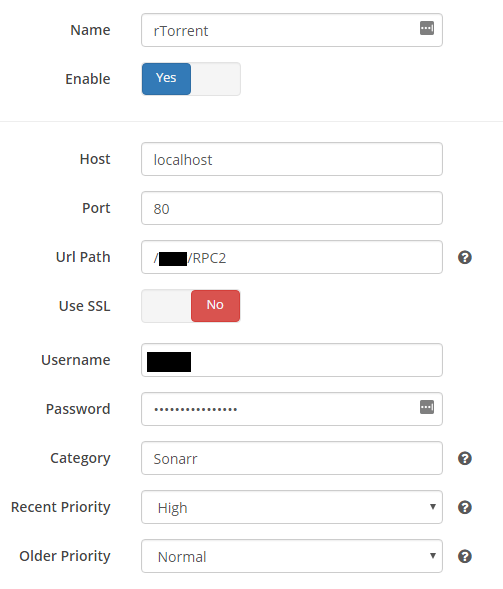The height and width of the screenshot is (589, 503).
Task: Show help tooltip for Older Priority
Action: point(465,556)
